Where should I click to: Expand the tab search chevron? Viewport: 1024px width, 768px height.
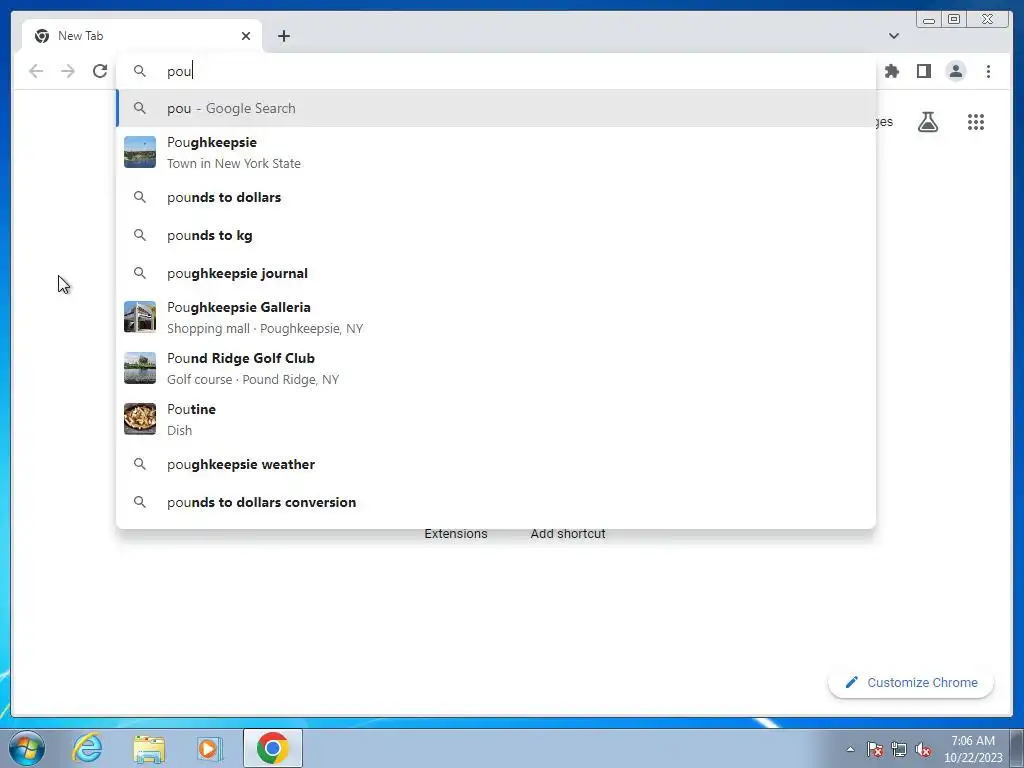(x=893, y=36)
